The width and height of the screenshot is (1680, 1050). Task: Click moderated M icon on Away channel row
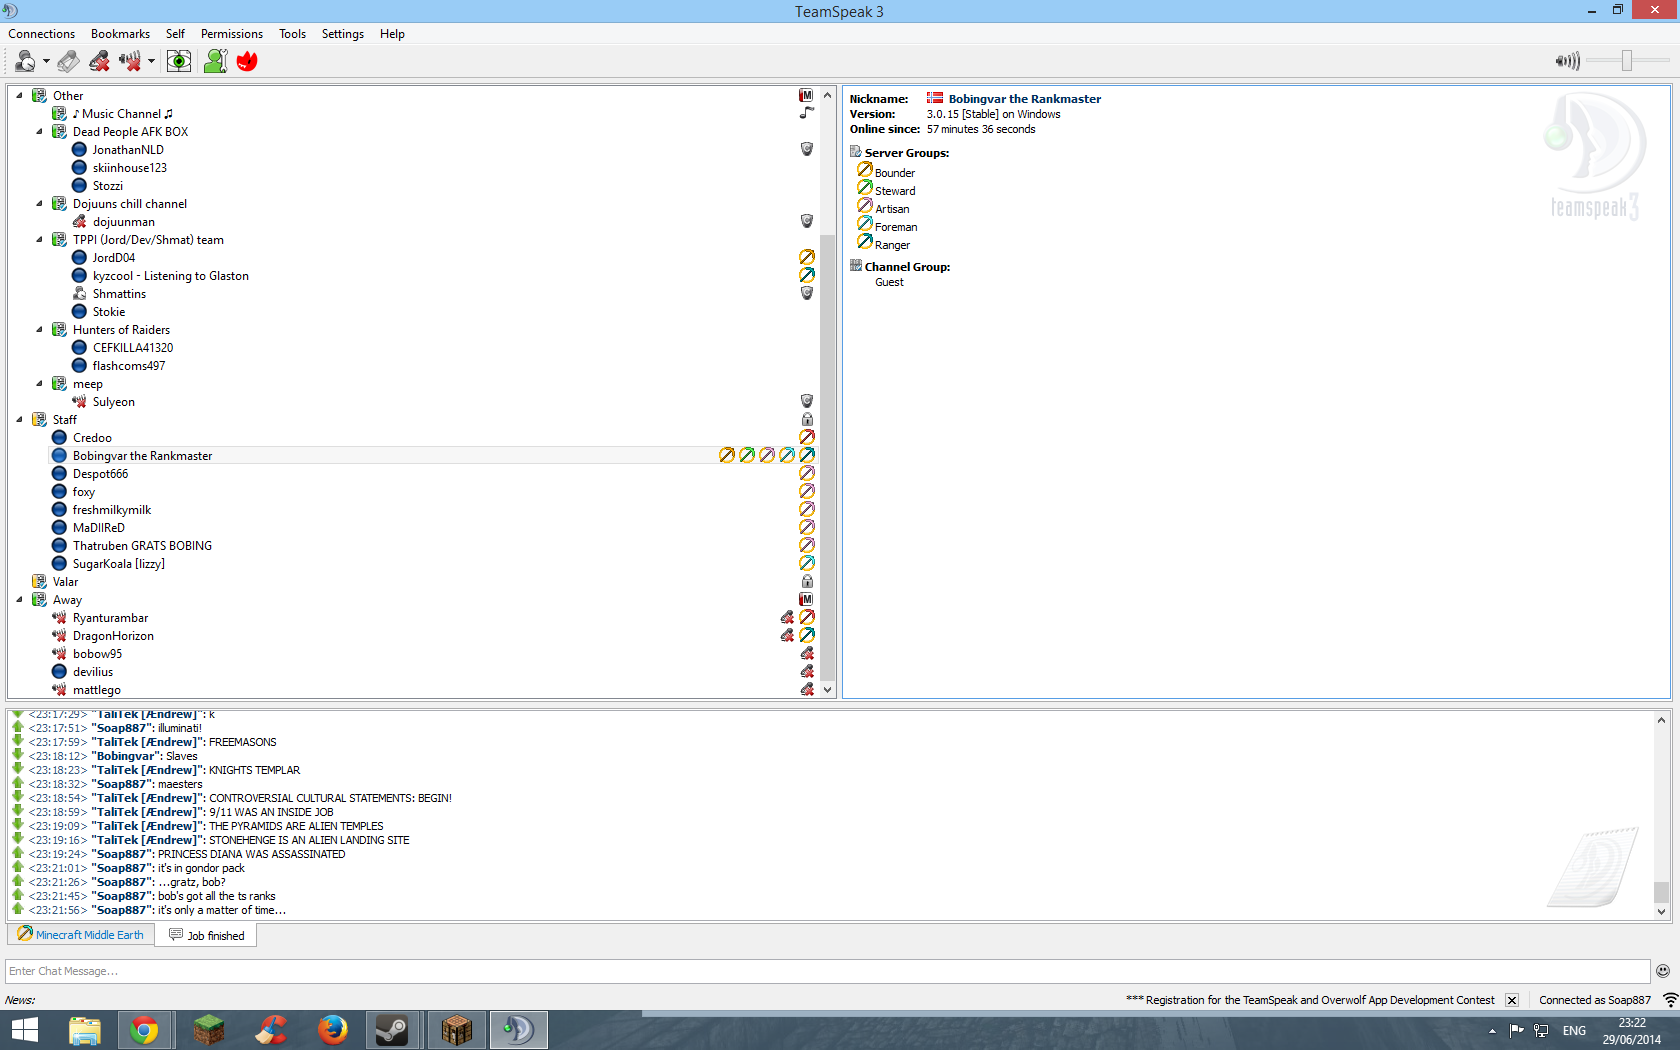coord(806,600)
